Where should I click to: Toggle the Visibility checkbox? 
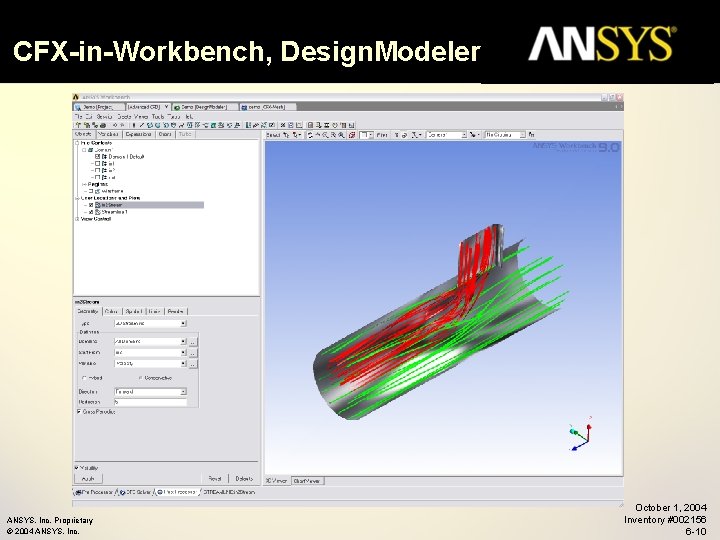(77, 468)
